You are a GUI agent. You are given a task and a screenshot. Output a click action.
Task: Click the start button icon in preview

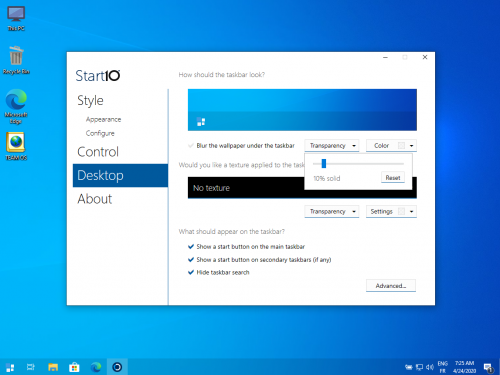pyautogui.click(x=201, y=122)
